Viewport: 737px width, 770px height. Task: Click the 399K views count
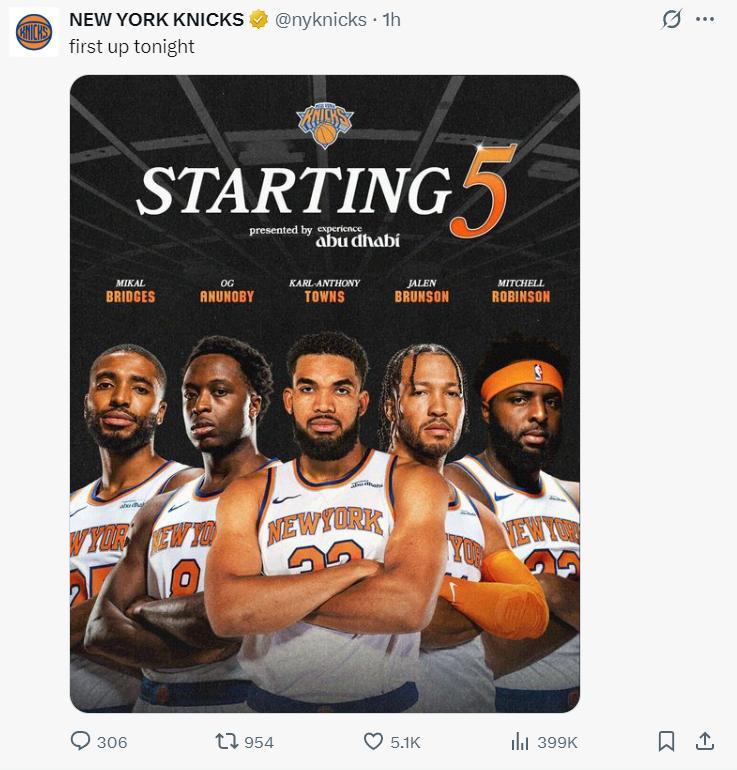pos(557,742)
